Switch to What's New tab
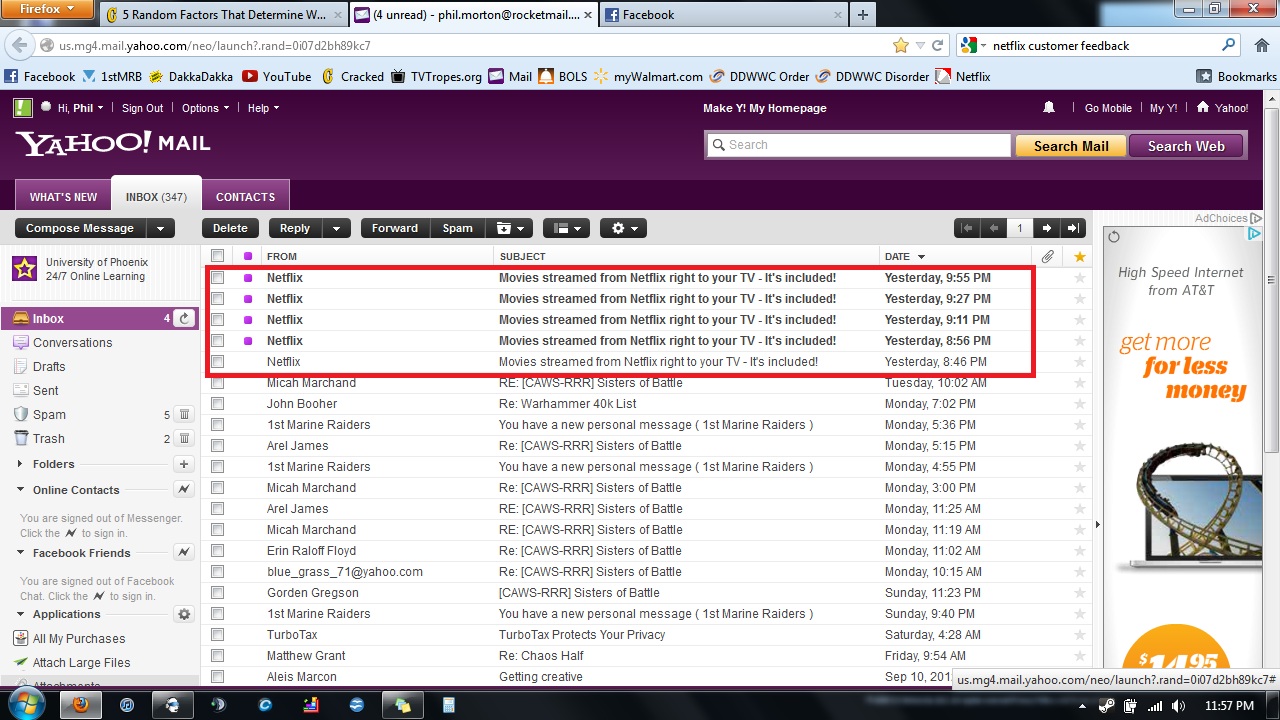This screenshot has width=1280, height=720. pyautogui.click(x=63, y=197)
